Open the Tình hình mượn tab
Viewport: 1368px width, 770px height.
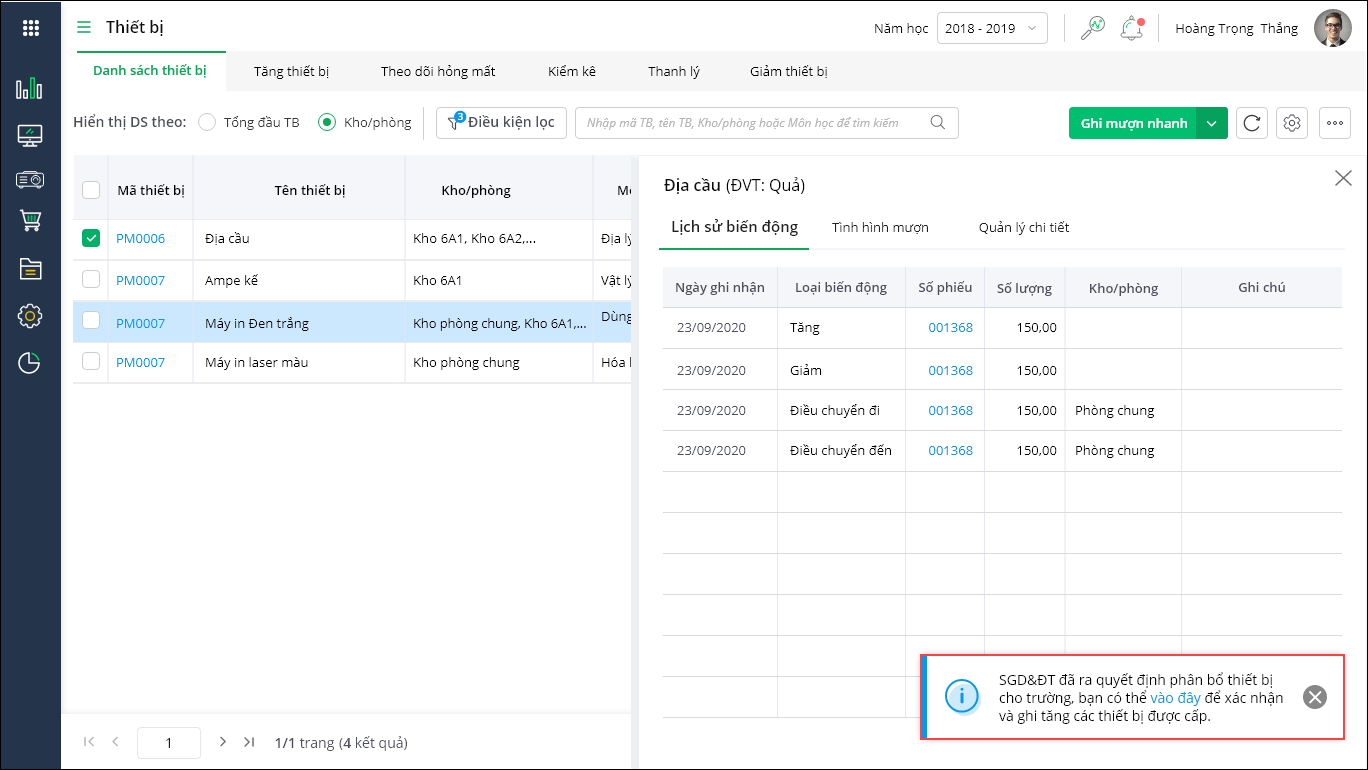(x=880, y=227)
